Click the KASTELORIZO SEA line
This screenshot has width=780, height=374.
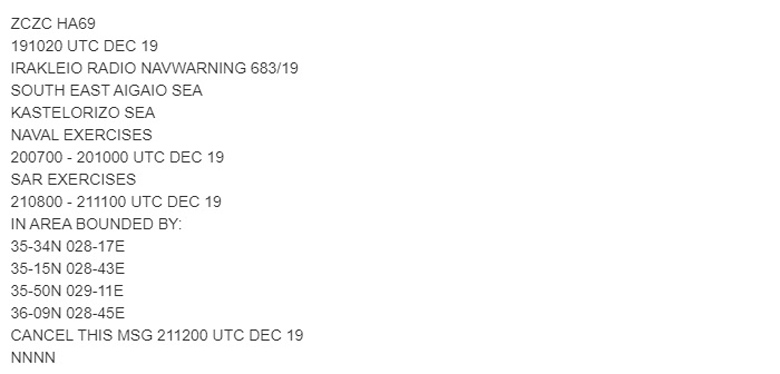click(83, 112)
